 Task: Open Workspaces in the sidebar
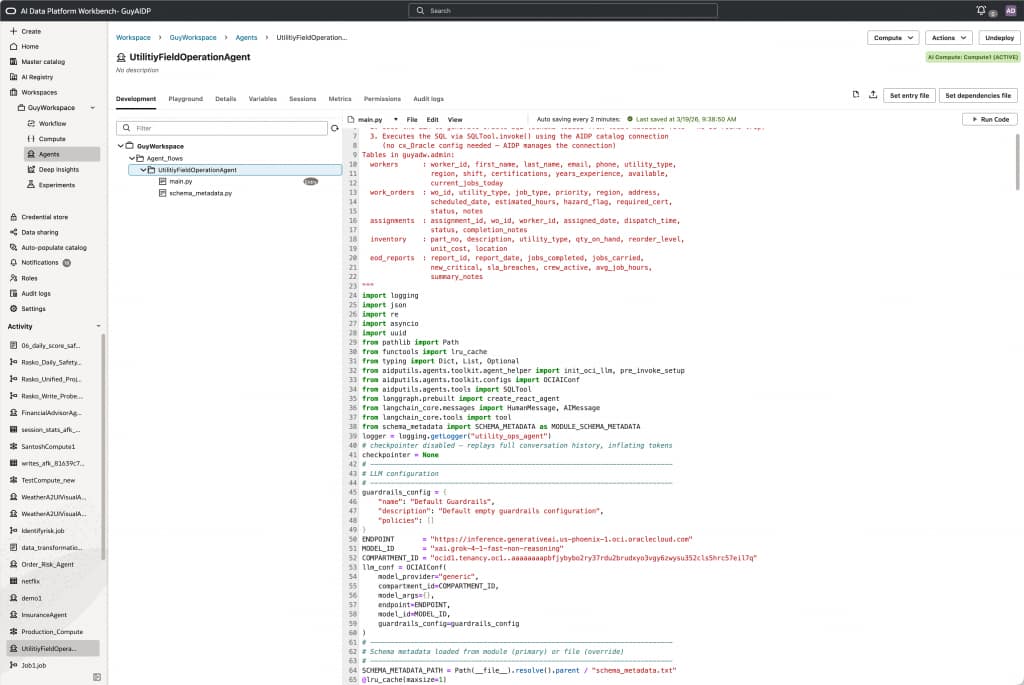[33, 92]
